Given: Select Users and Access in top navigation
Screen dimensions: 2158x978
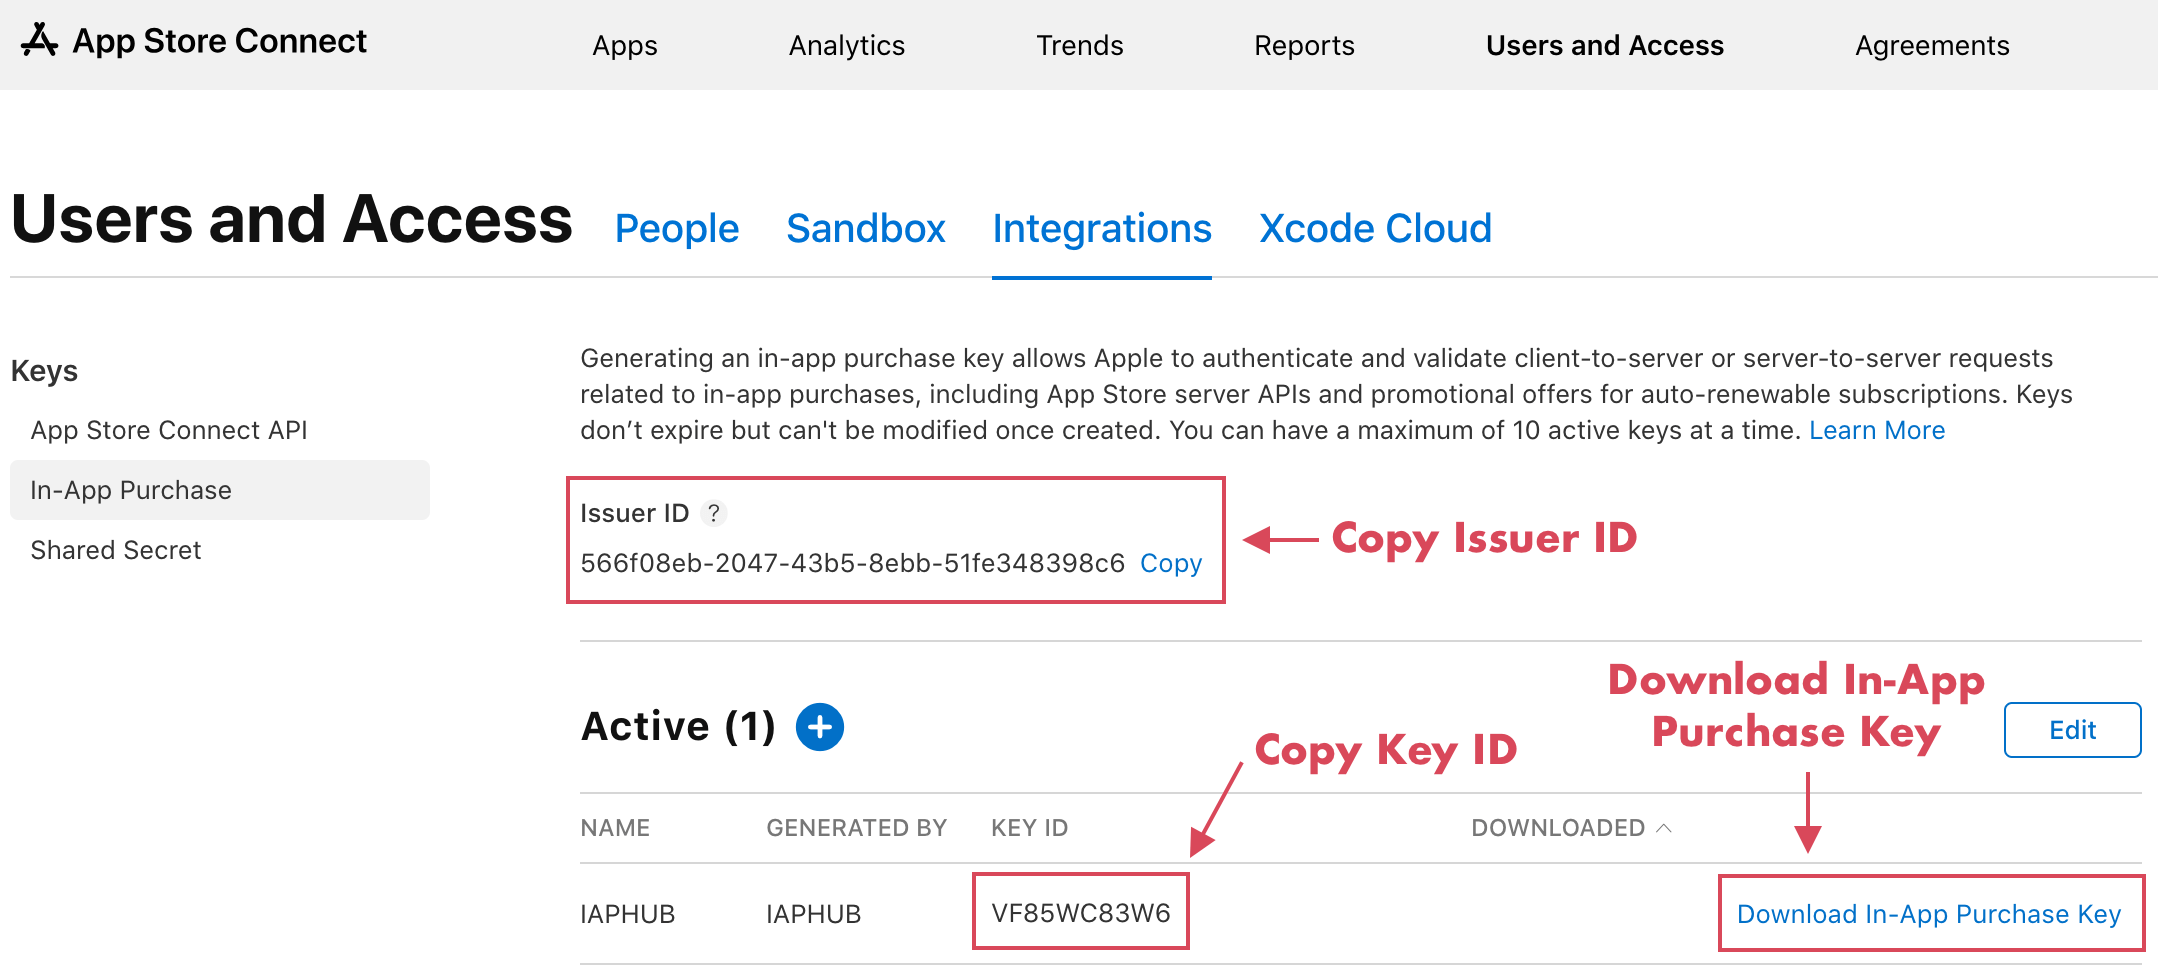Looking at the screenshot, I should point(1605,46).
